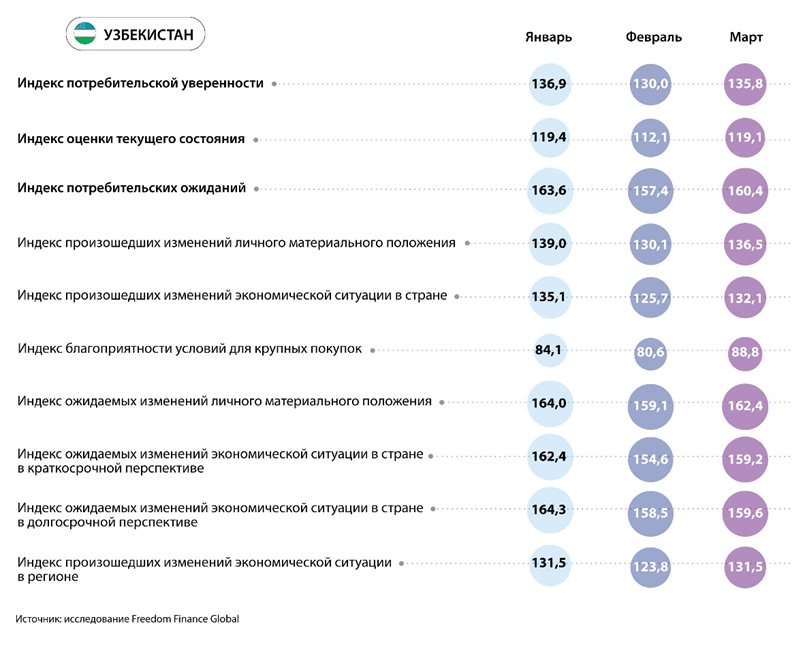Click the Индекс потребительской уверенности row label
The image size is (803, 645).
141,84
